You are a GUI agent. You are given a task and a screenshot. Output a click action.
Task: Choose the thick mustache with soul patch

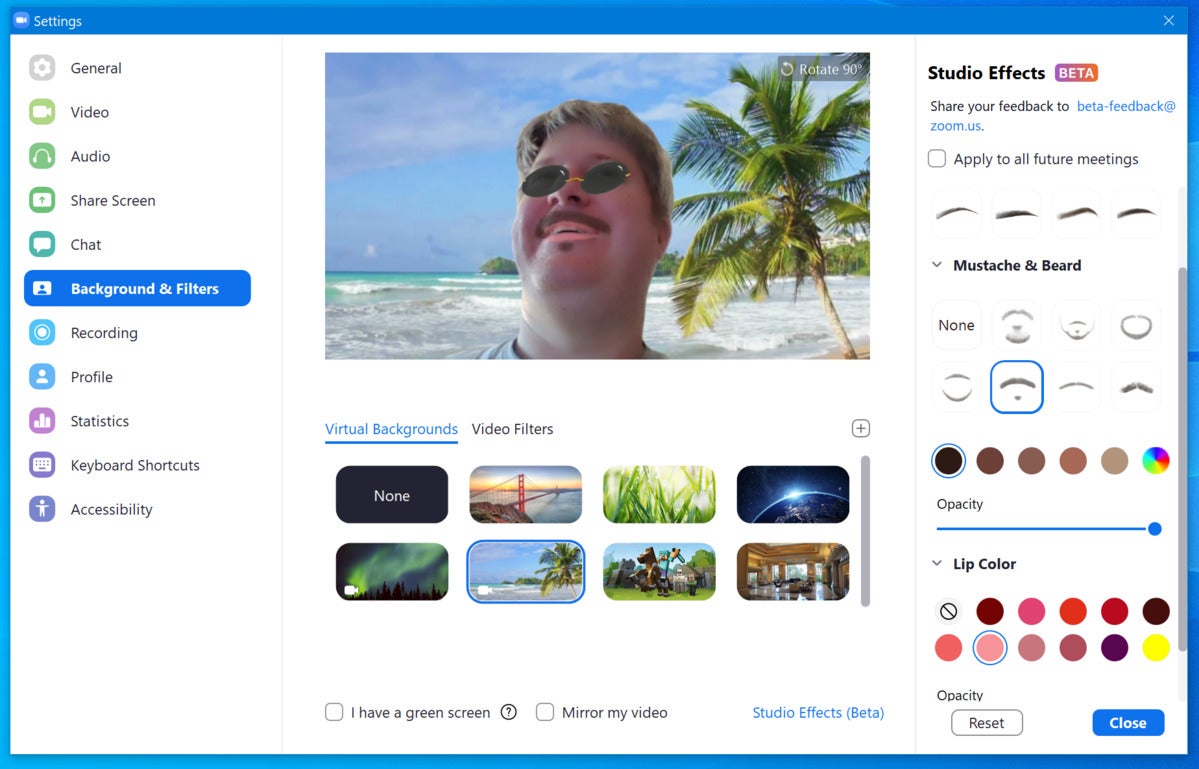1016,387
